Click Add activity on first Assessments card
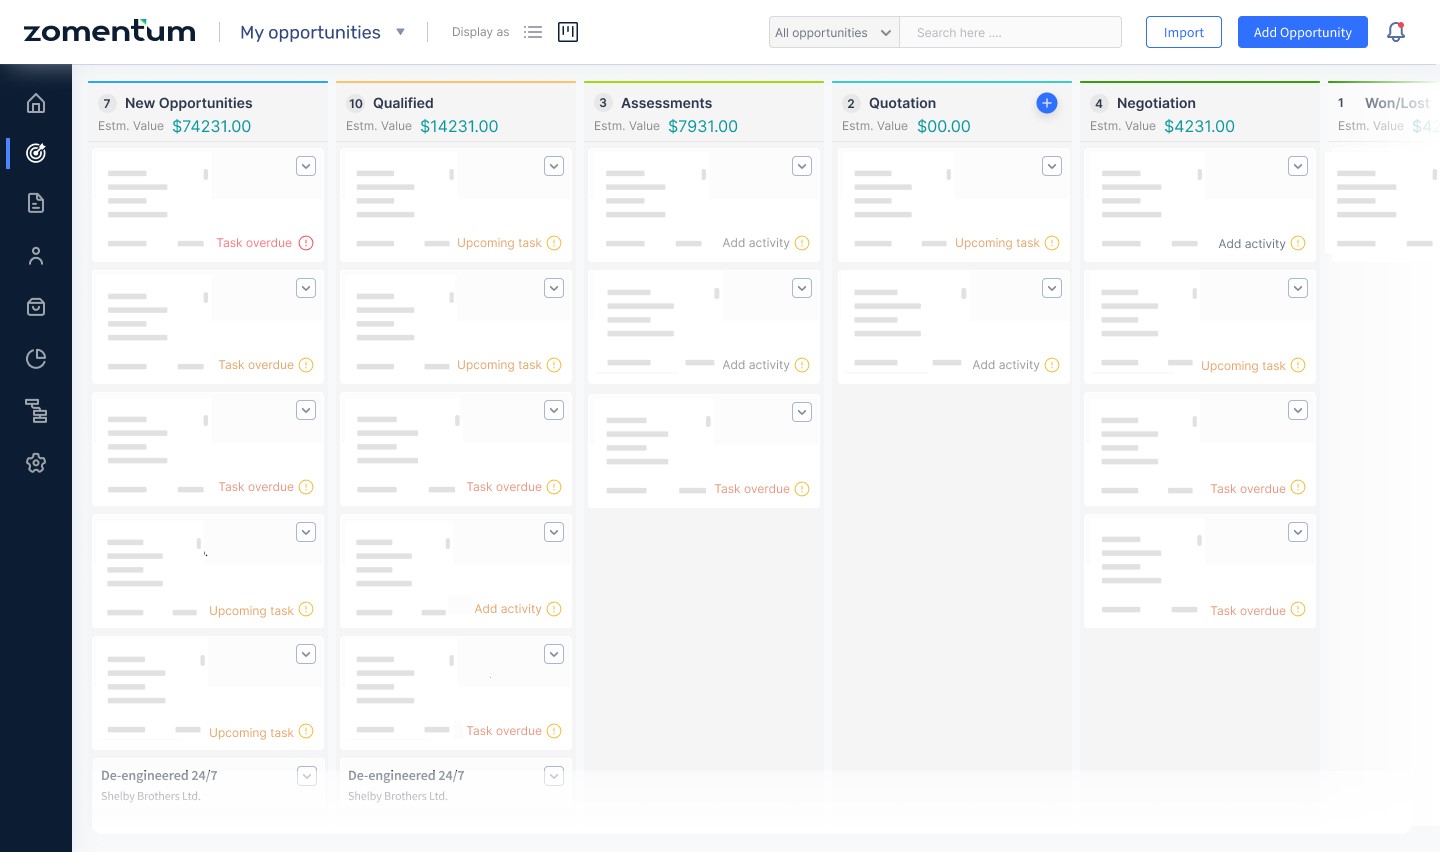The width and height of the screenshot is (1441, 852). coord(756,243)
